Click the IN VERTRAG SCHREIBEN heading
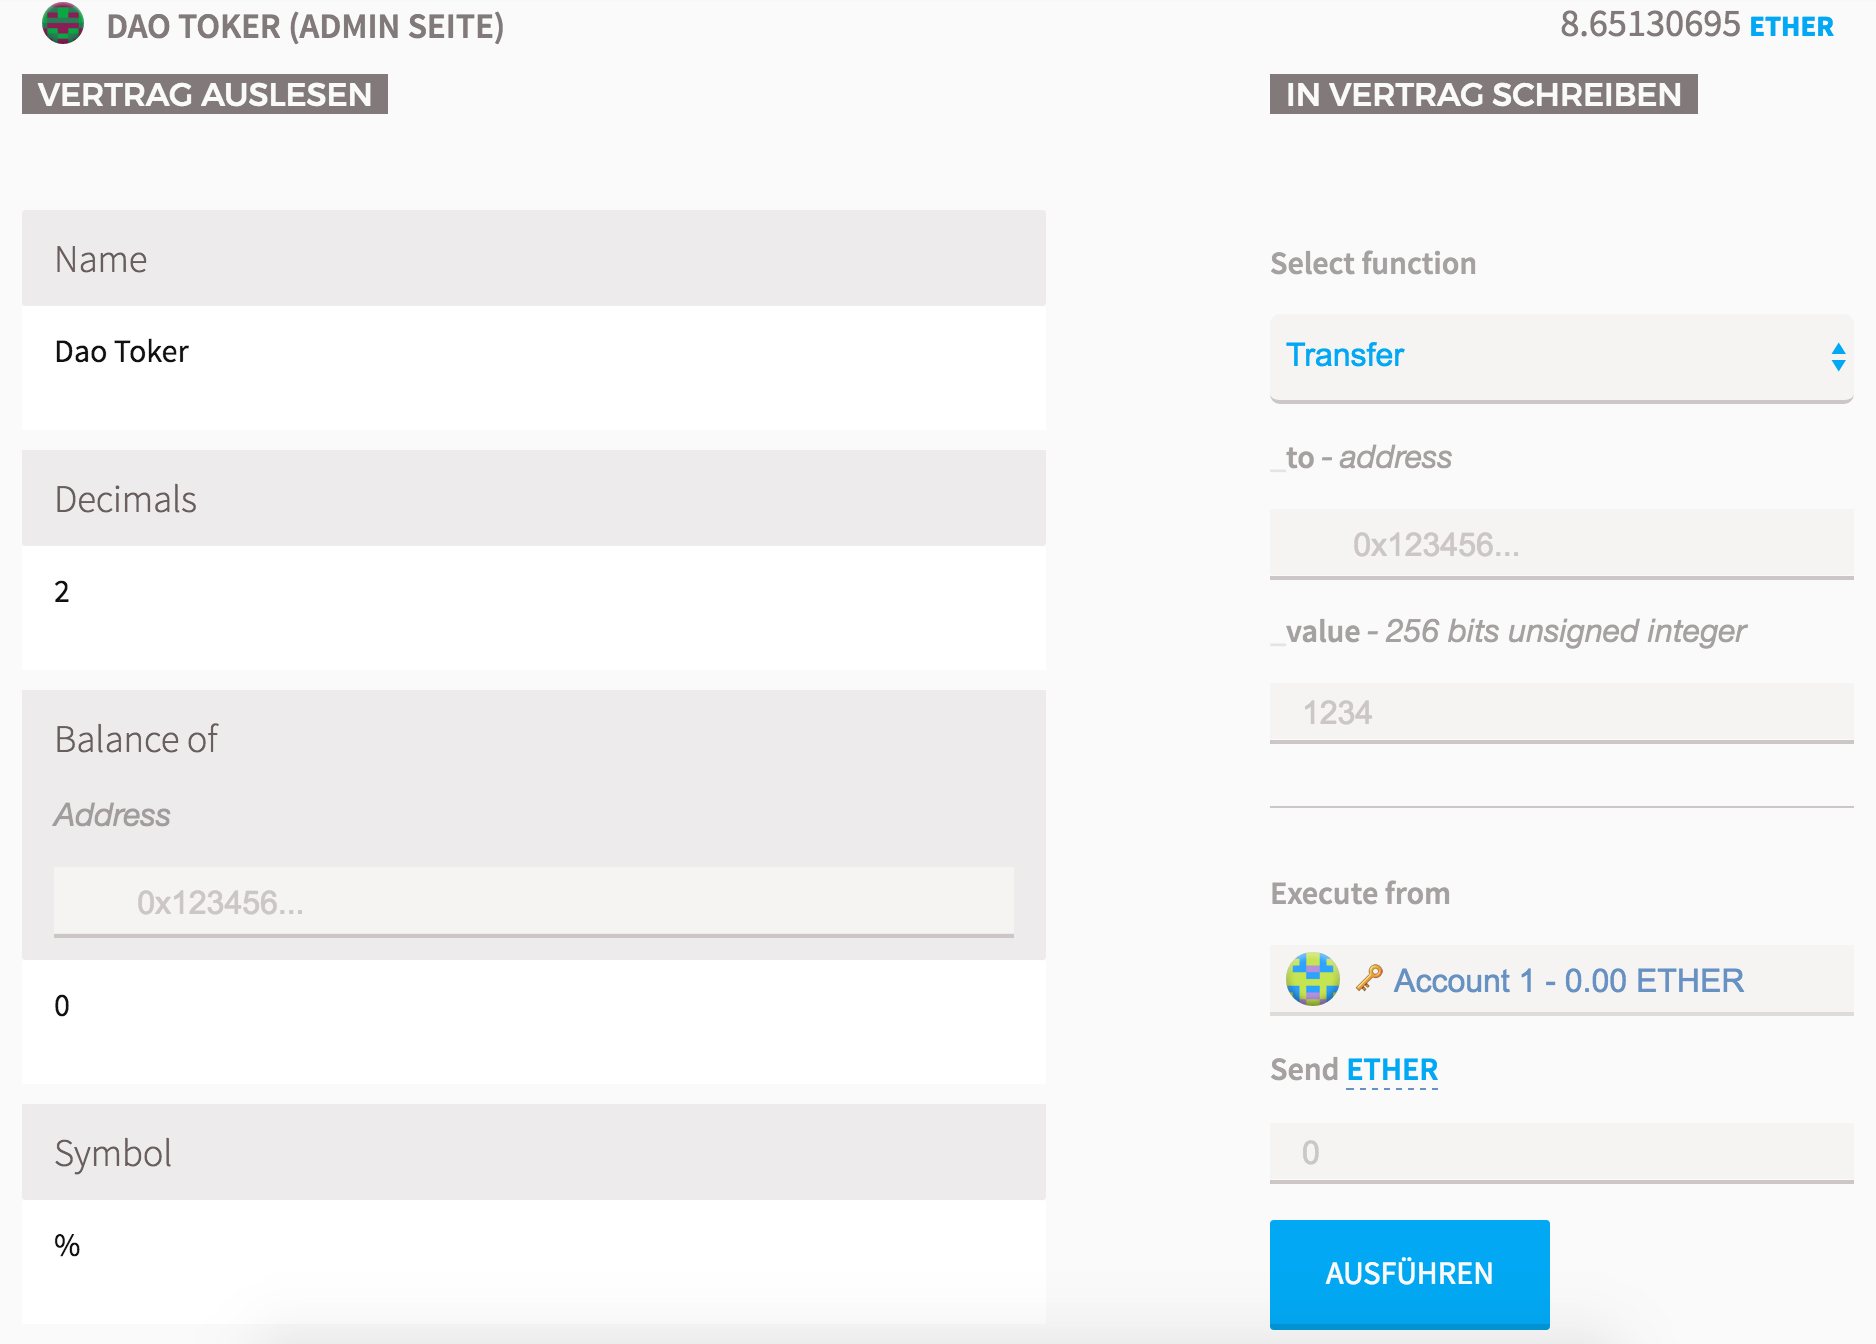This screenshot has width=1876, height=1344. (x=1483, y=94)
